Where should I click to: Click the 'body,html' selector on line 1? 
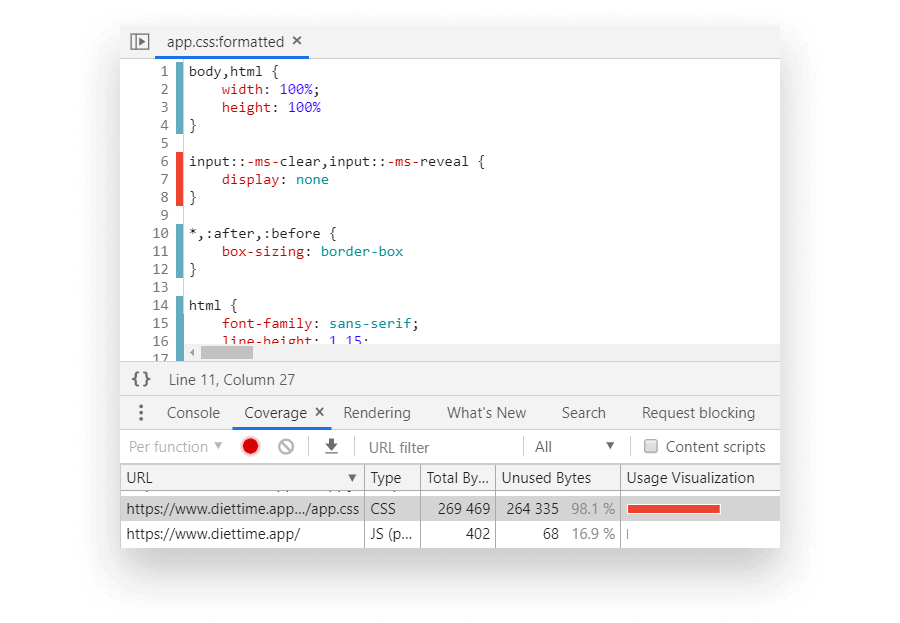coord(226,72)
